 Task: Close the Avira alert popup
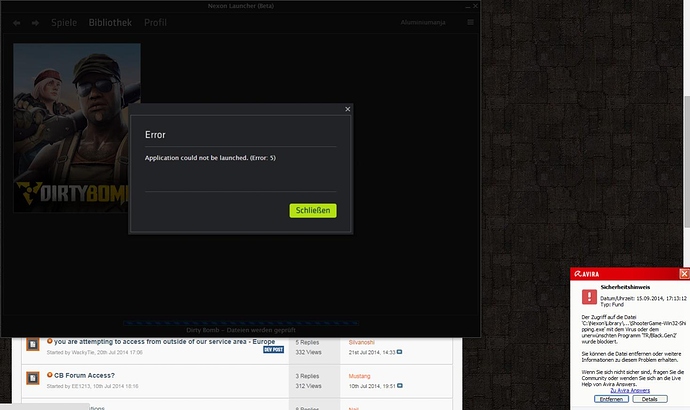click(x=683, y=272)
